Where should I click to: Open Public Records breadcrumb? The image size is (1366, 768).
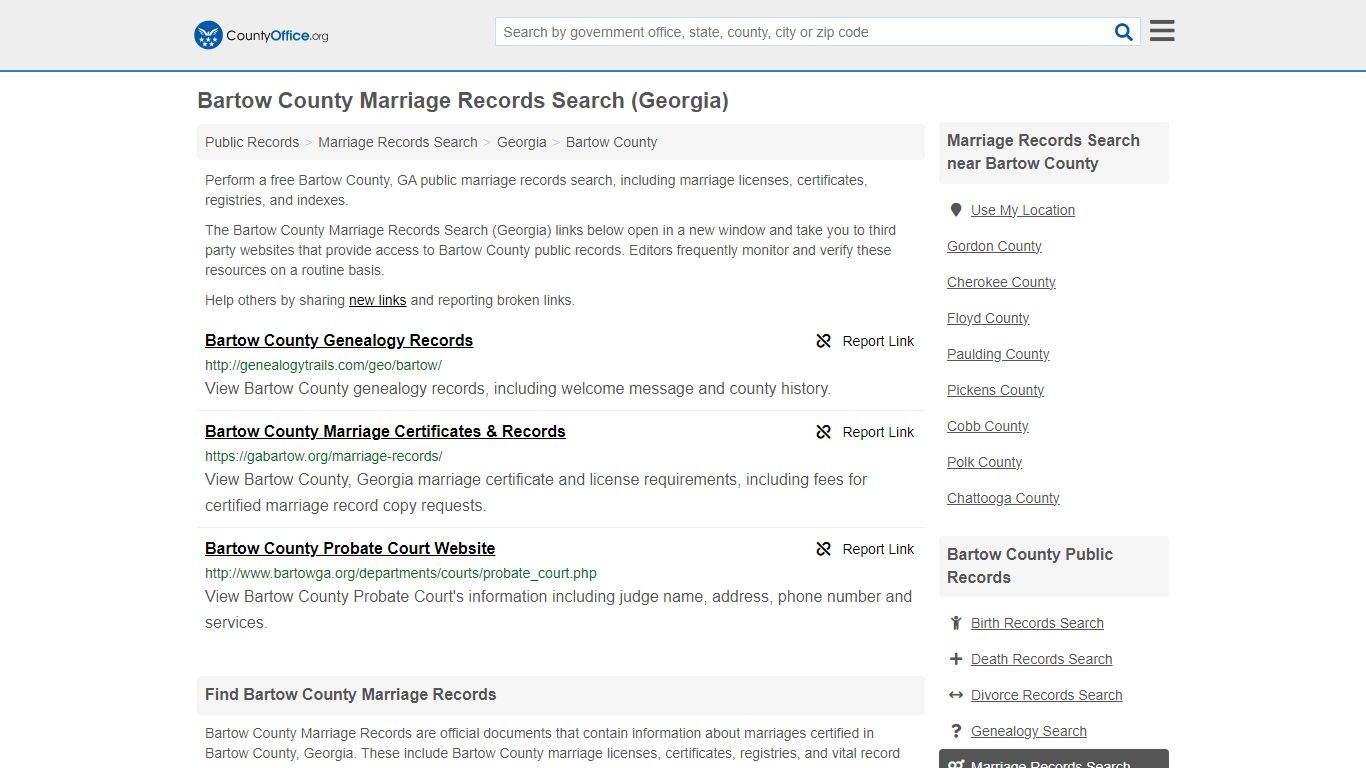(x=252, y=142)
